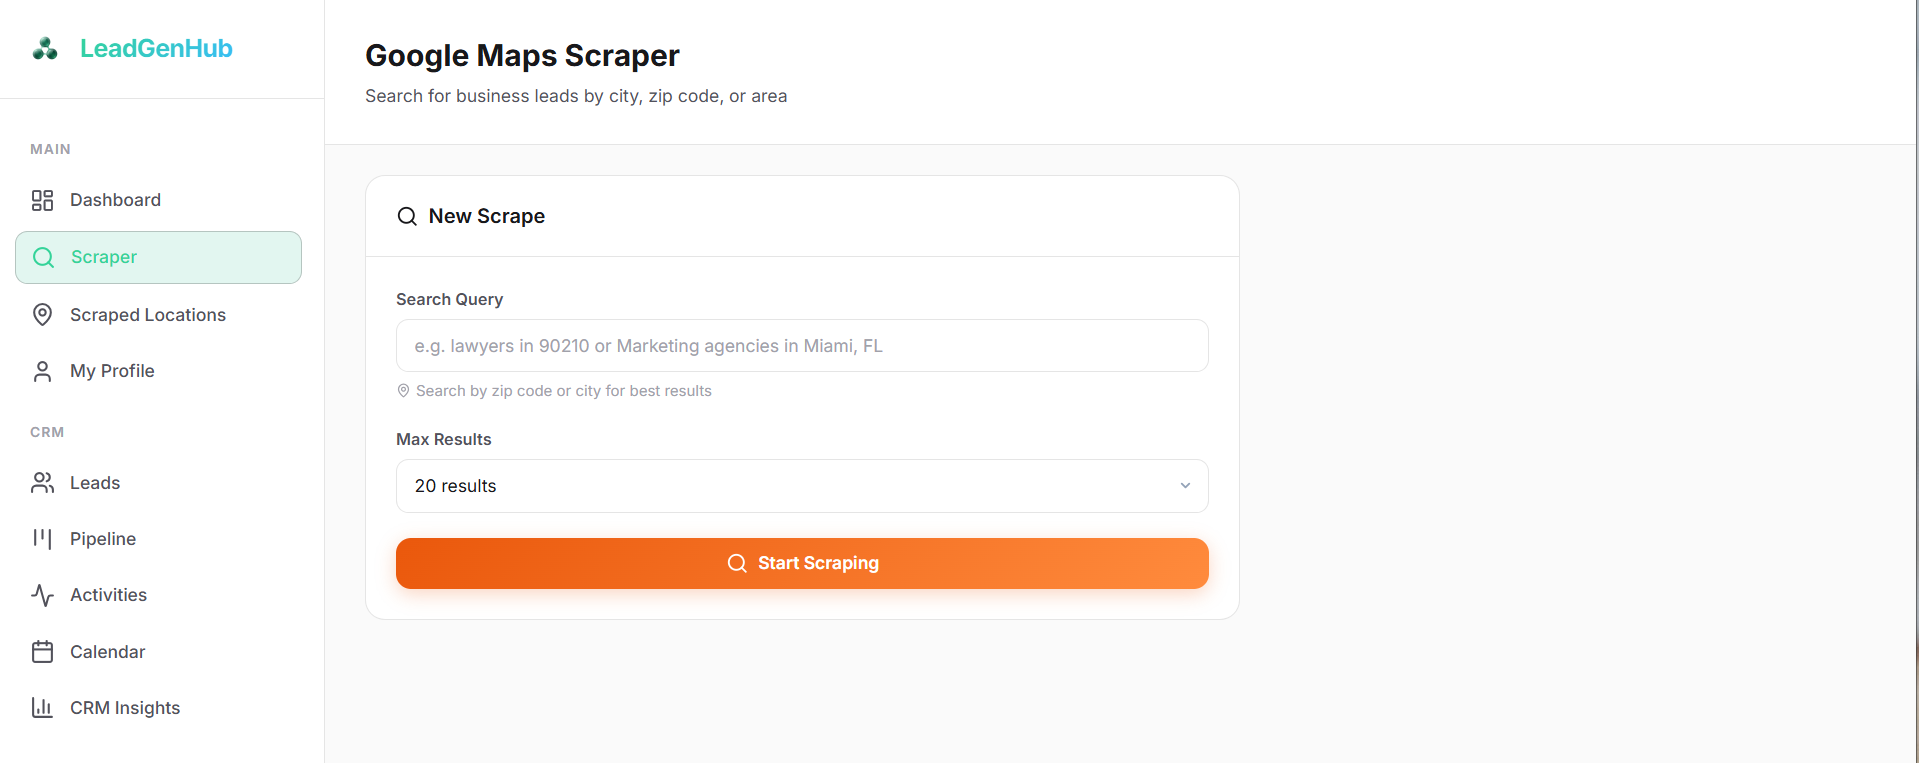Select the Scraper magnifier icon in sidebar

[x=43, y=257]
